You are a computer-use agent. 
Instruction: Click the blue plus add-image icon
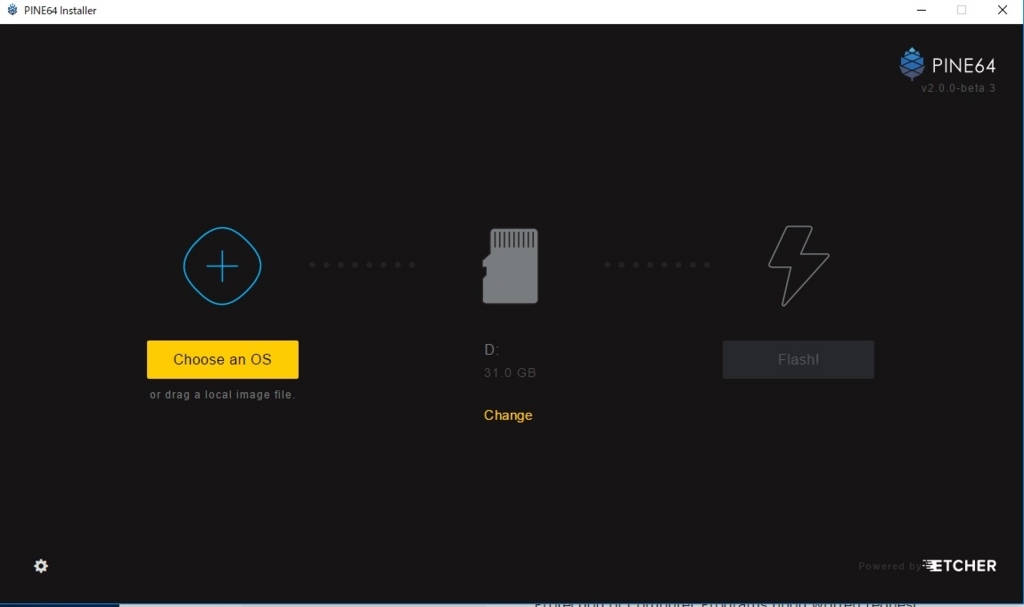click(222, 266)
